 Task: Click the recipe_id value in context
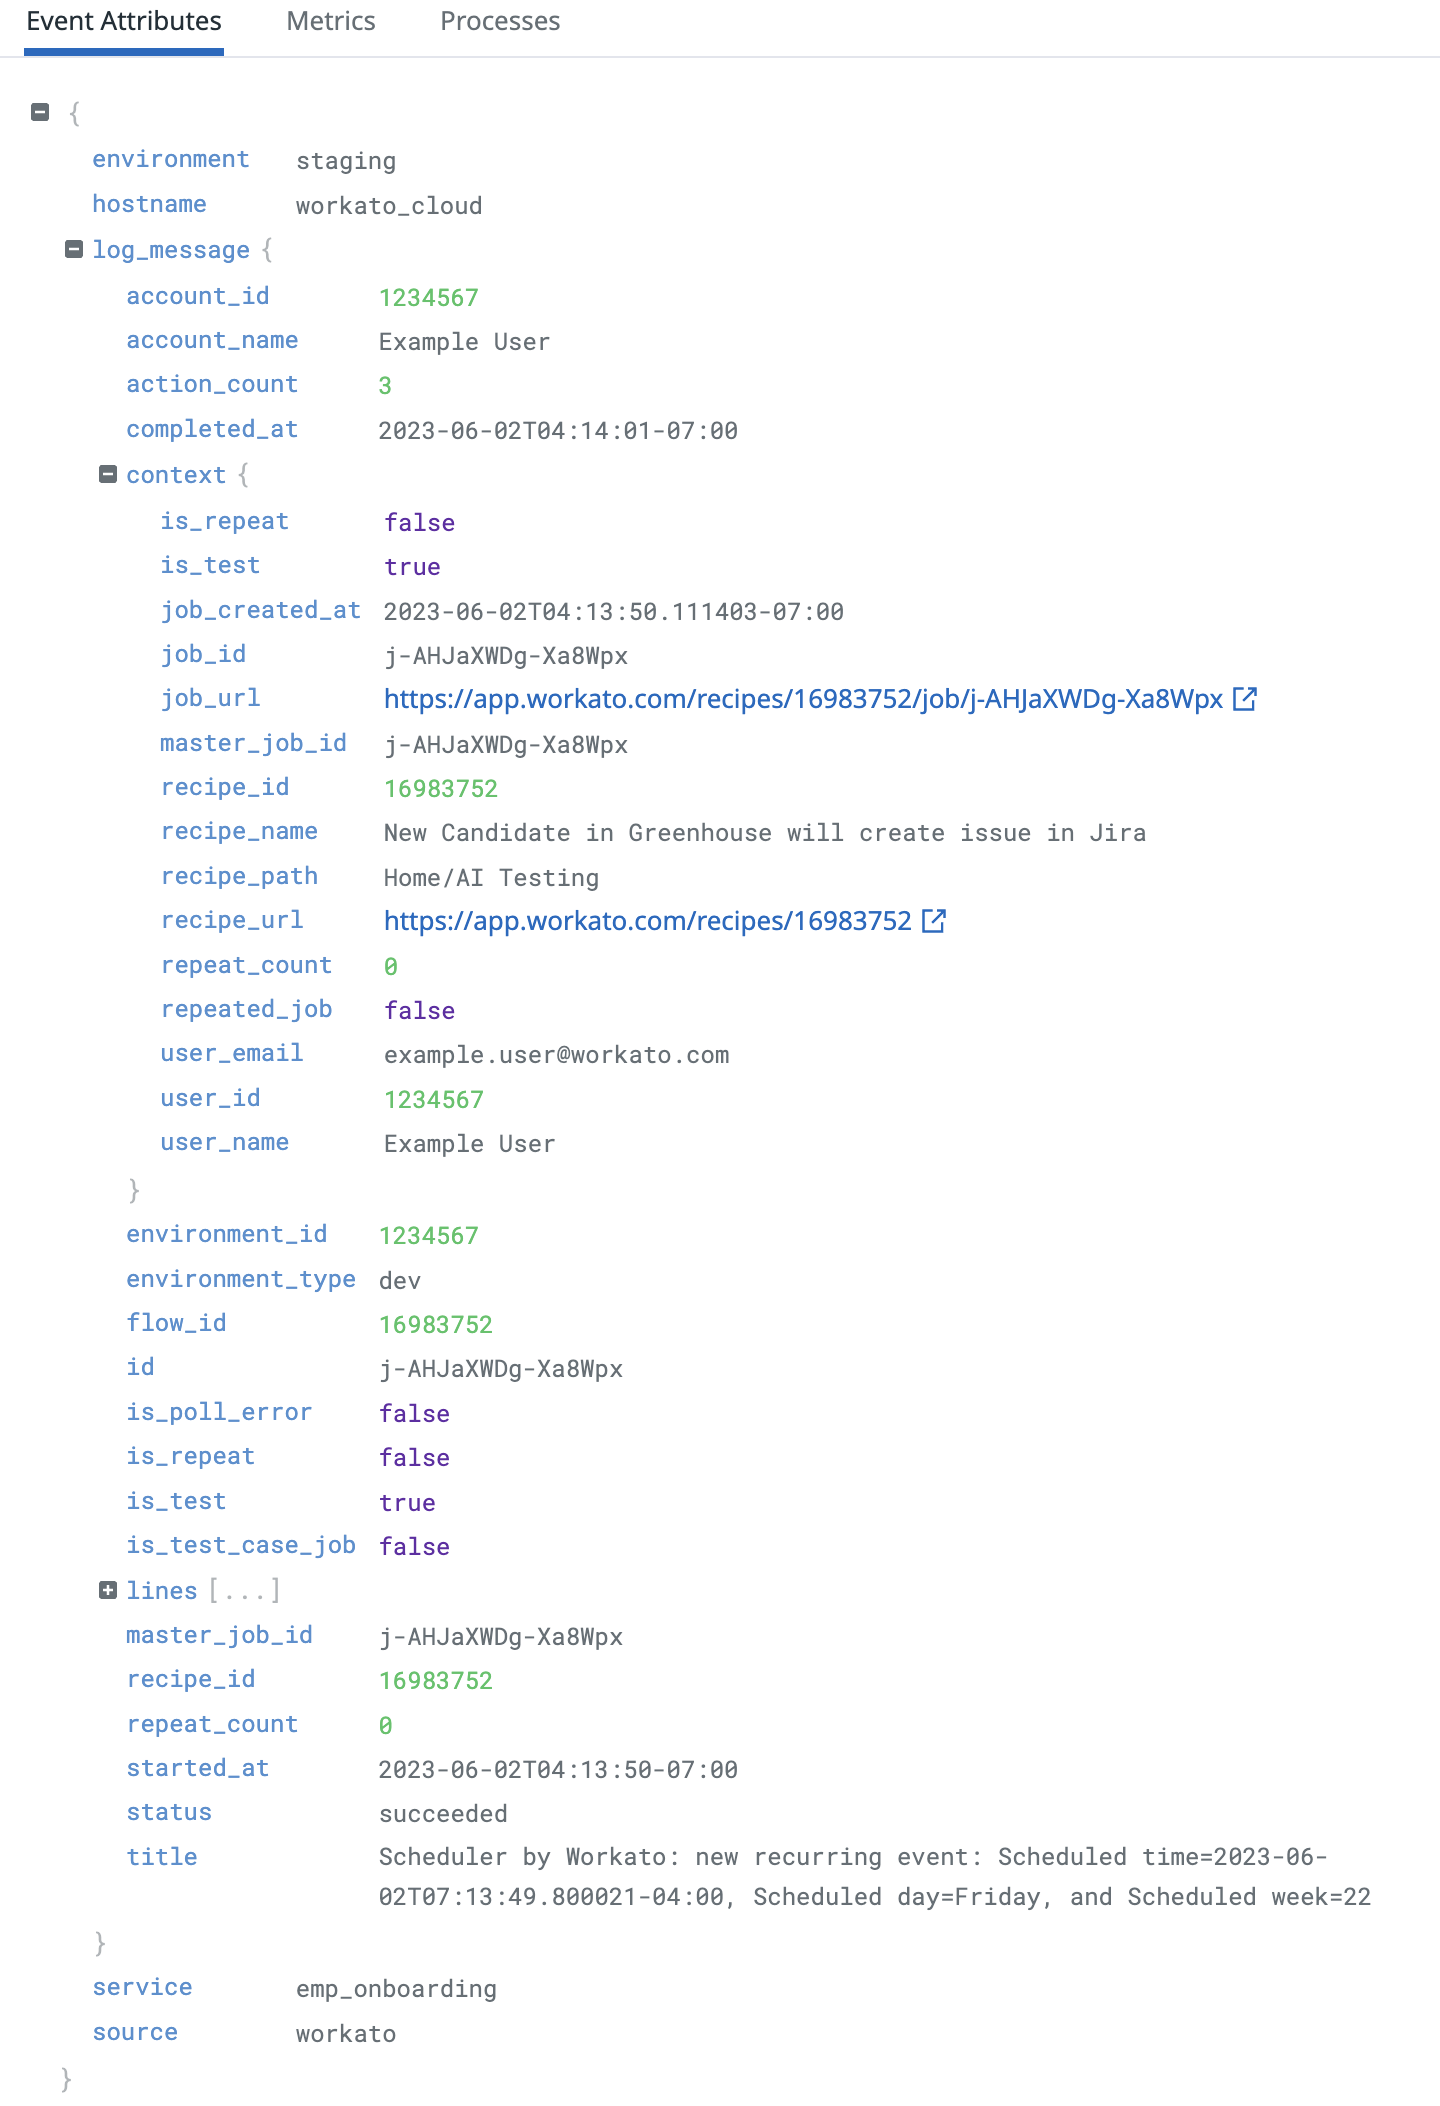pos(441,789)
